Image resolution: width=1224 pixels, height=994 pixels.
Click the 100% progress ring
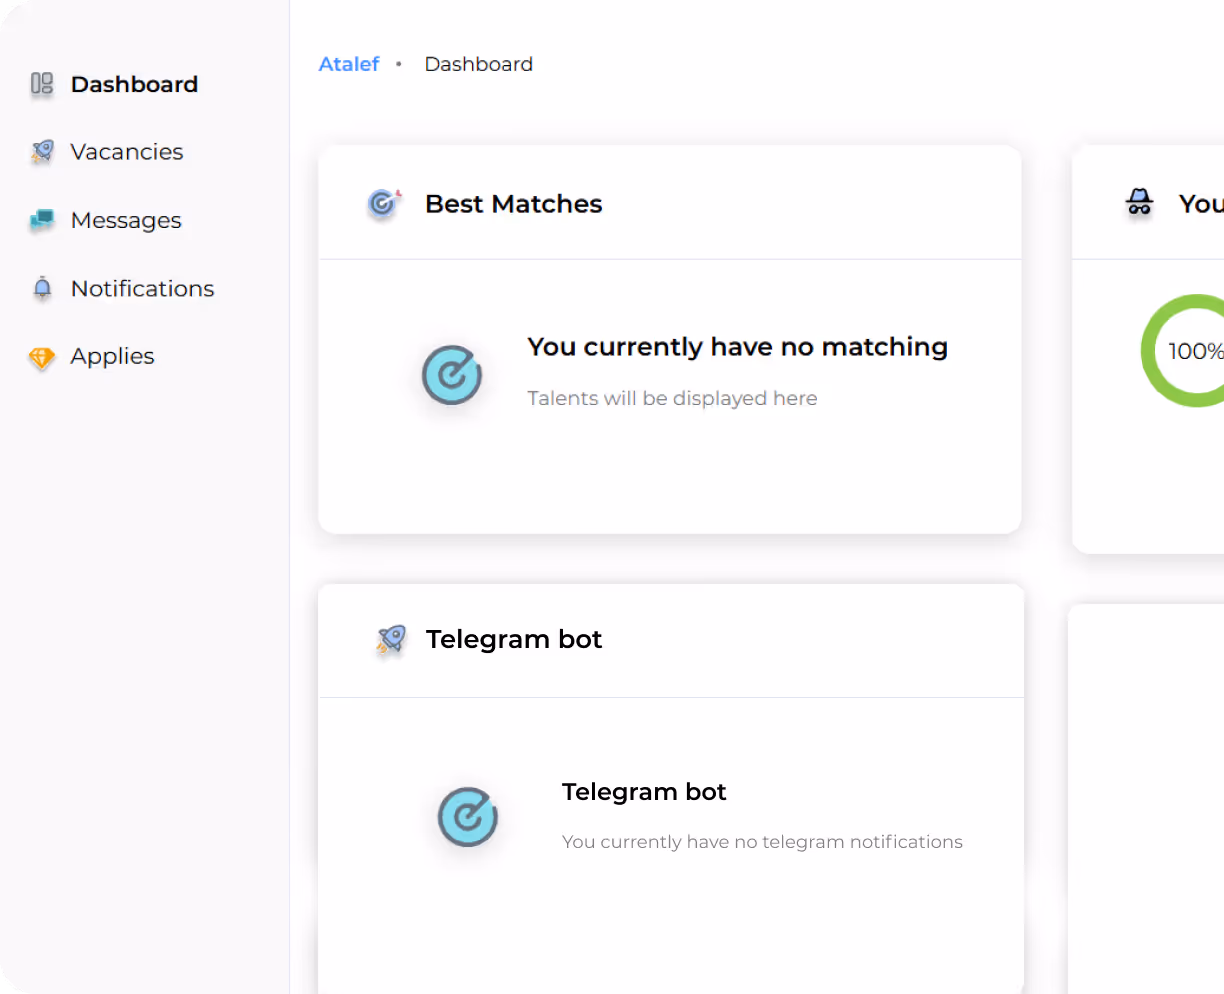(x=1195, y=351)
